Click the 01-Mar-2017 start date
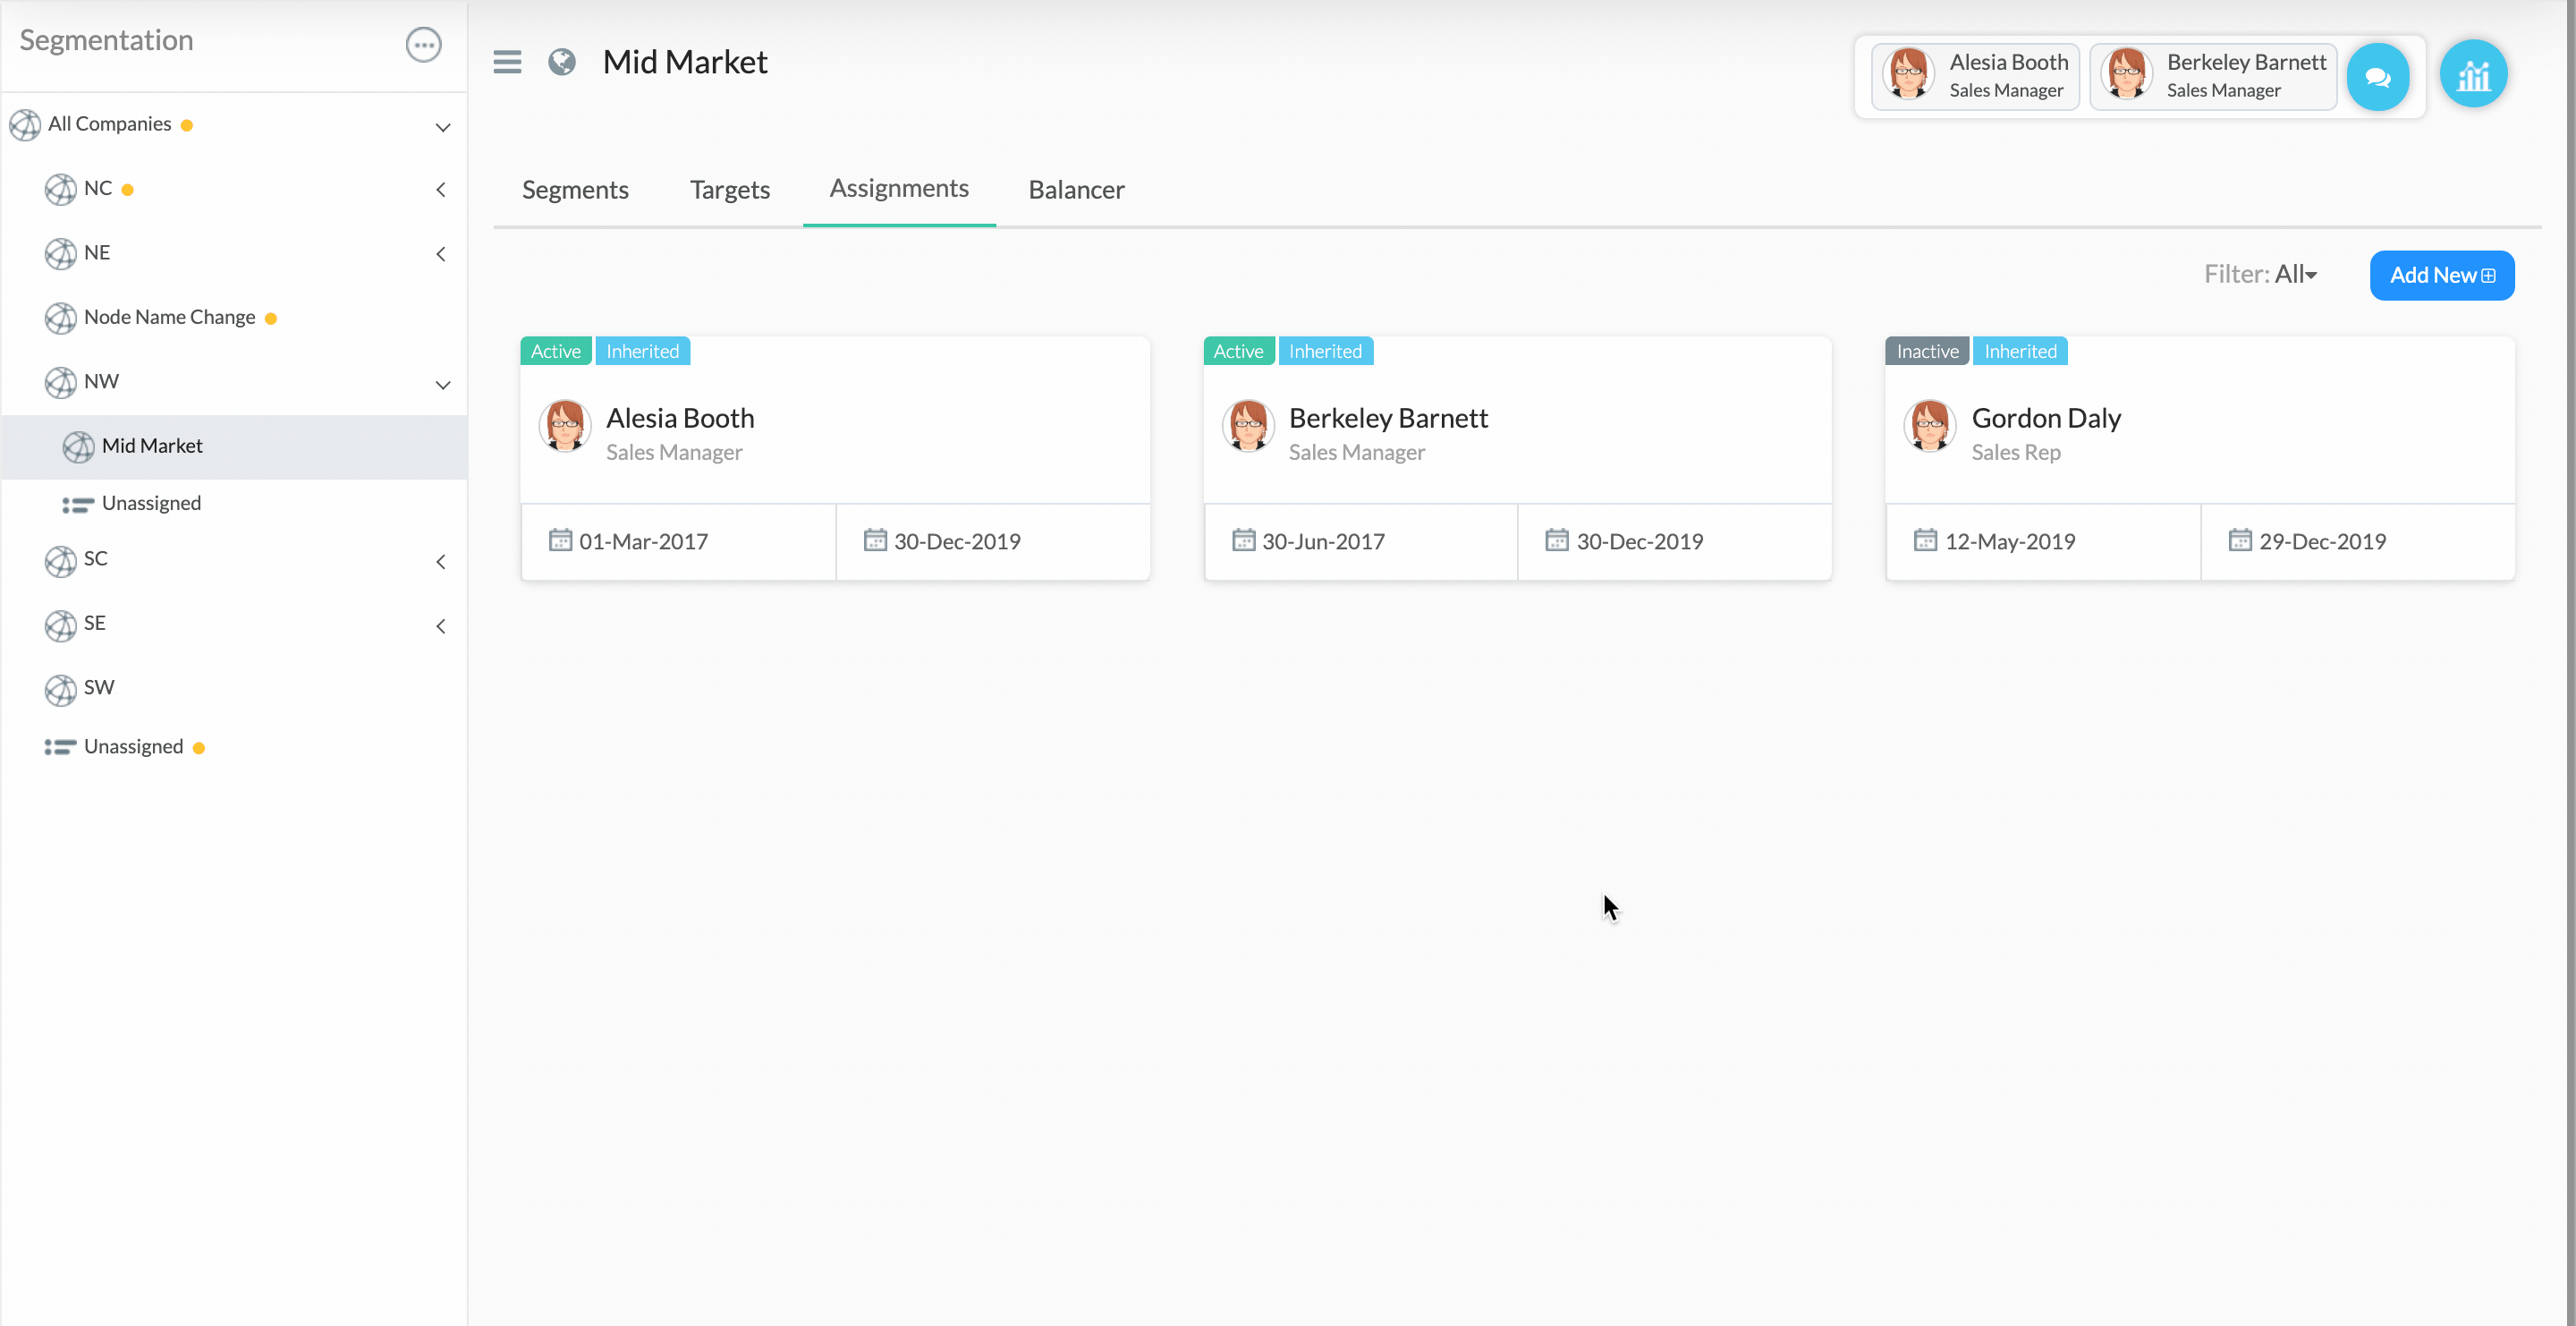Screen dimensions: 2576x1326 coord(643,541)
